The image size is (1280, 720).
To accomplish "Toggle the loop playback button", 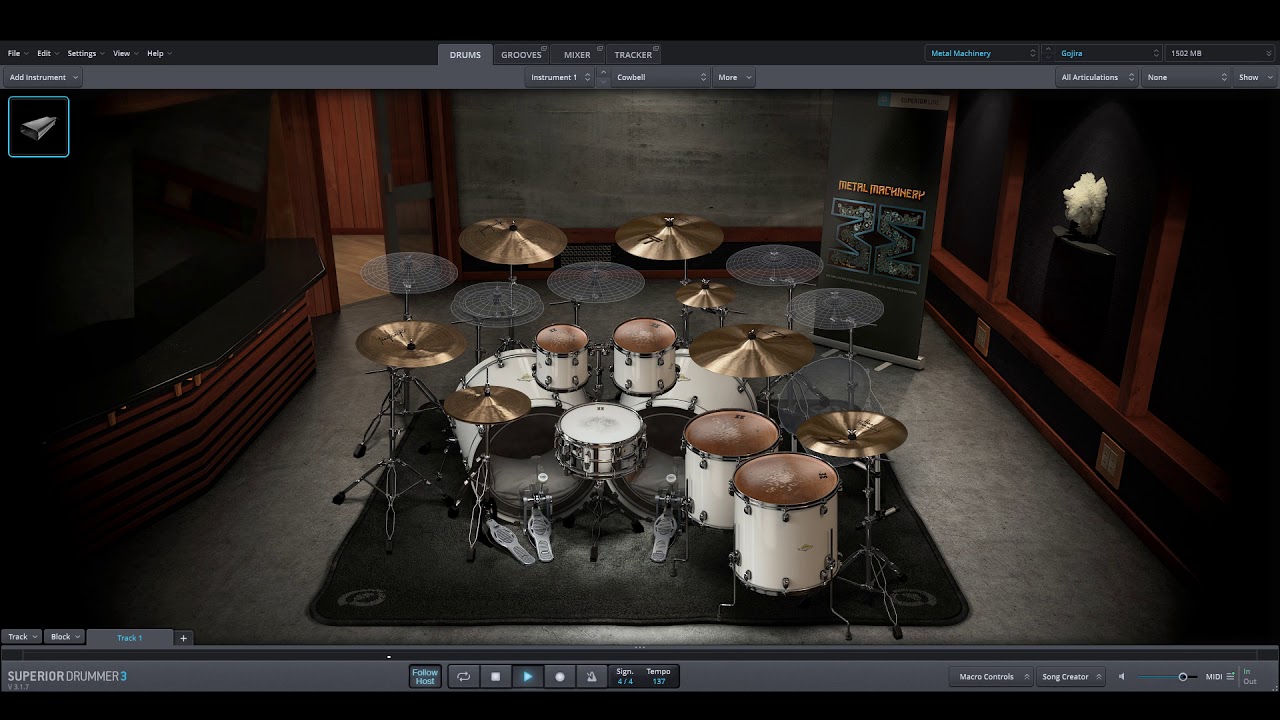I will [x=464, y=677].
